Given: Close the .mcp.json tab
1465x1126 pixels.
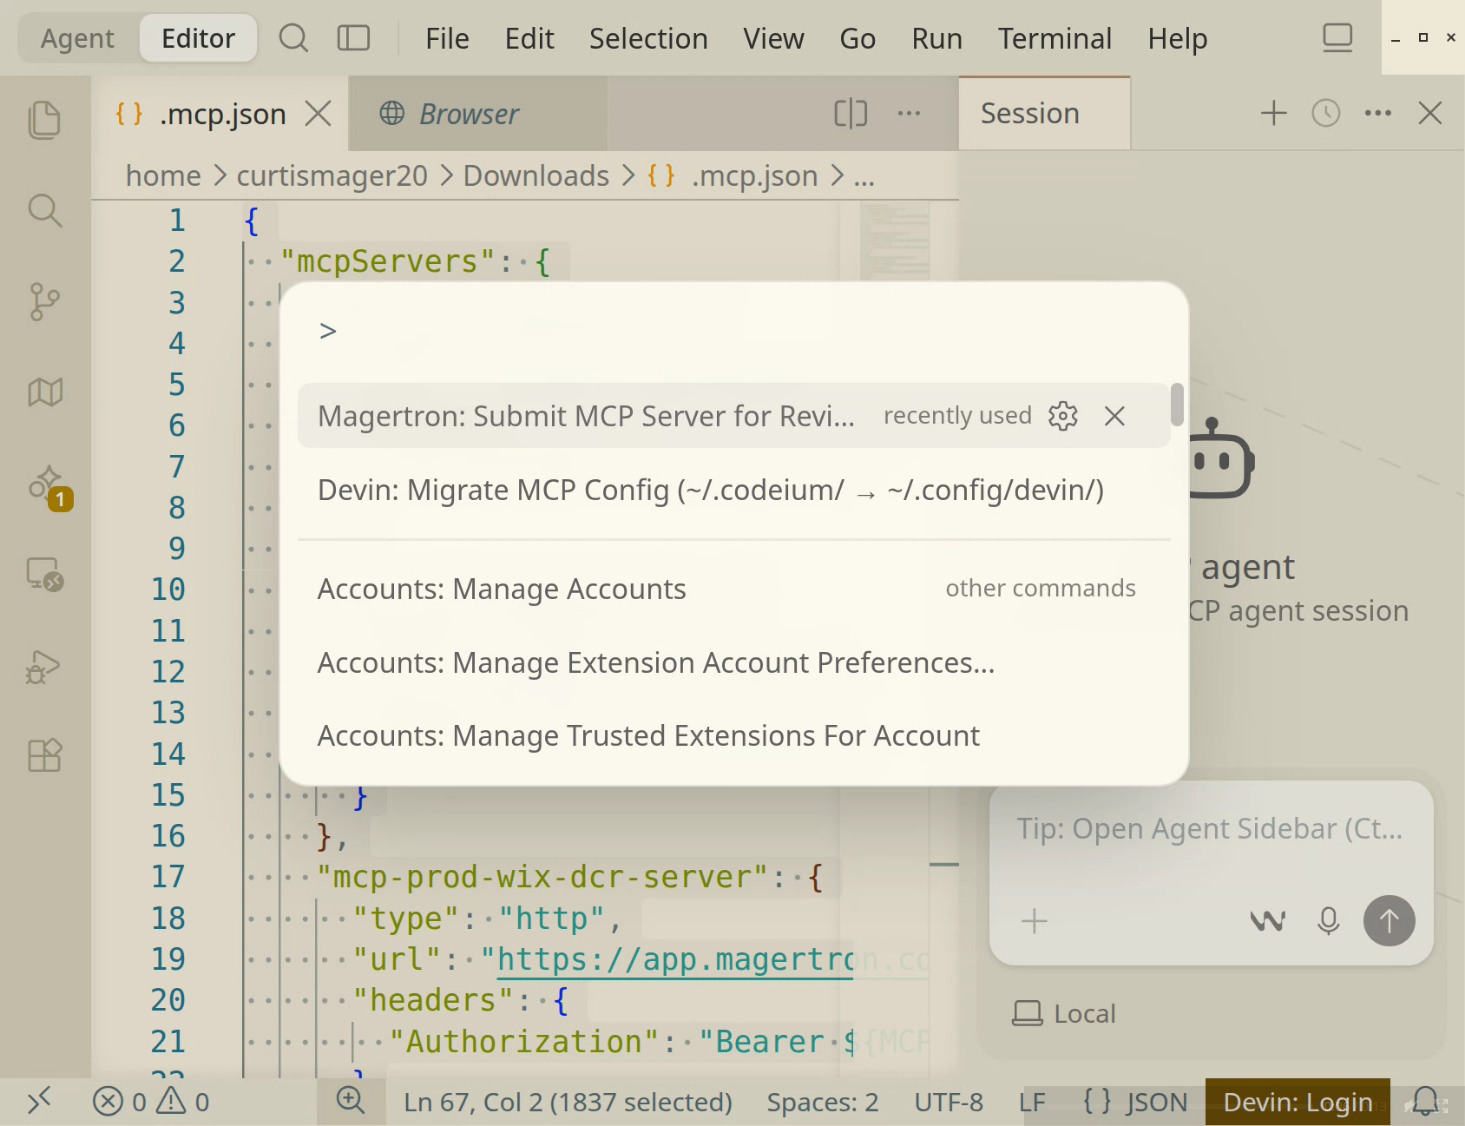Looking at the screenshot, I should click(318, 114).
